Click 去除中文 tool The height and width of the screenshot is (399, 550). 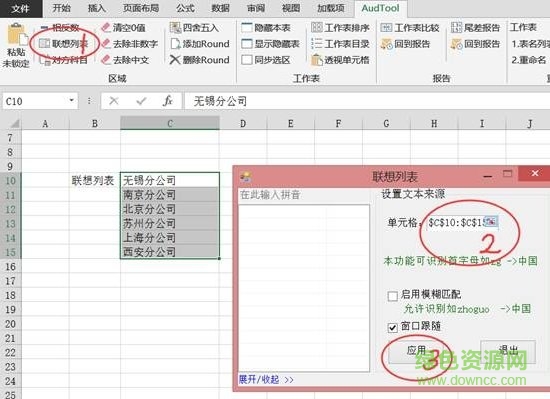tap(125, 60)
